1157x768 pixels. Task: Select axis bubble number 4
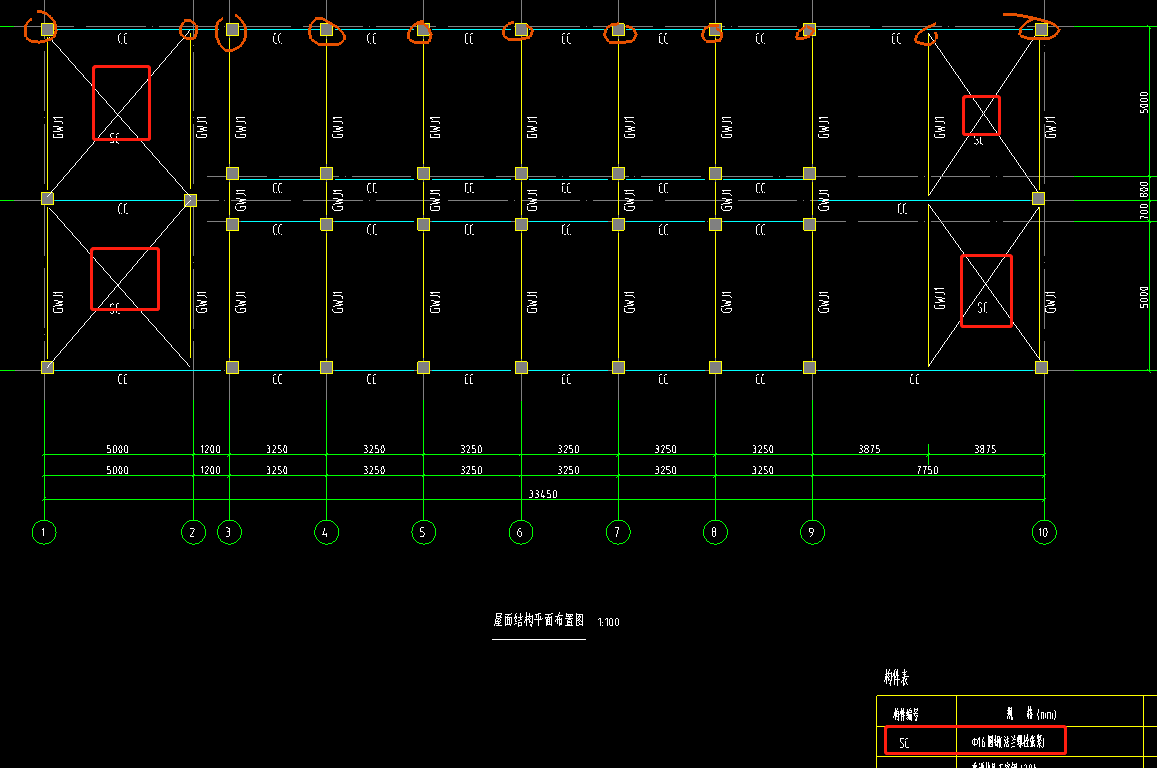(326, 532)
